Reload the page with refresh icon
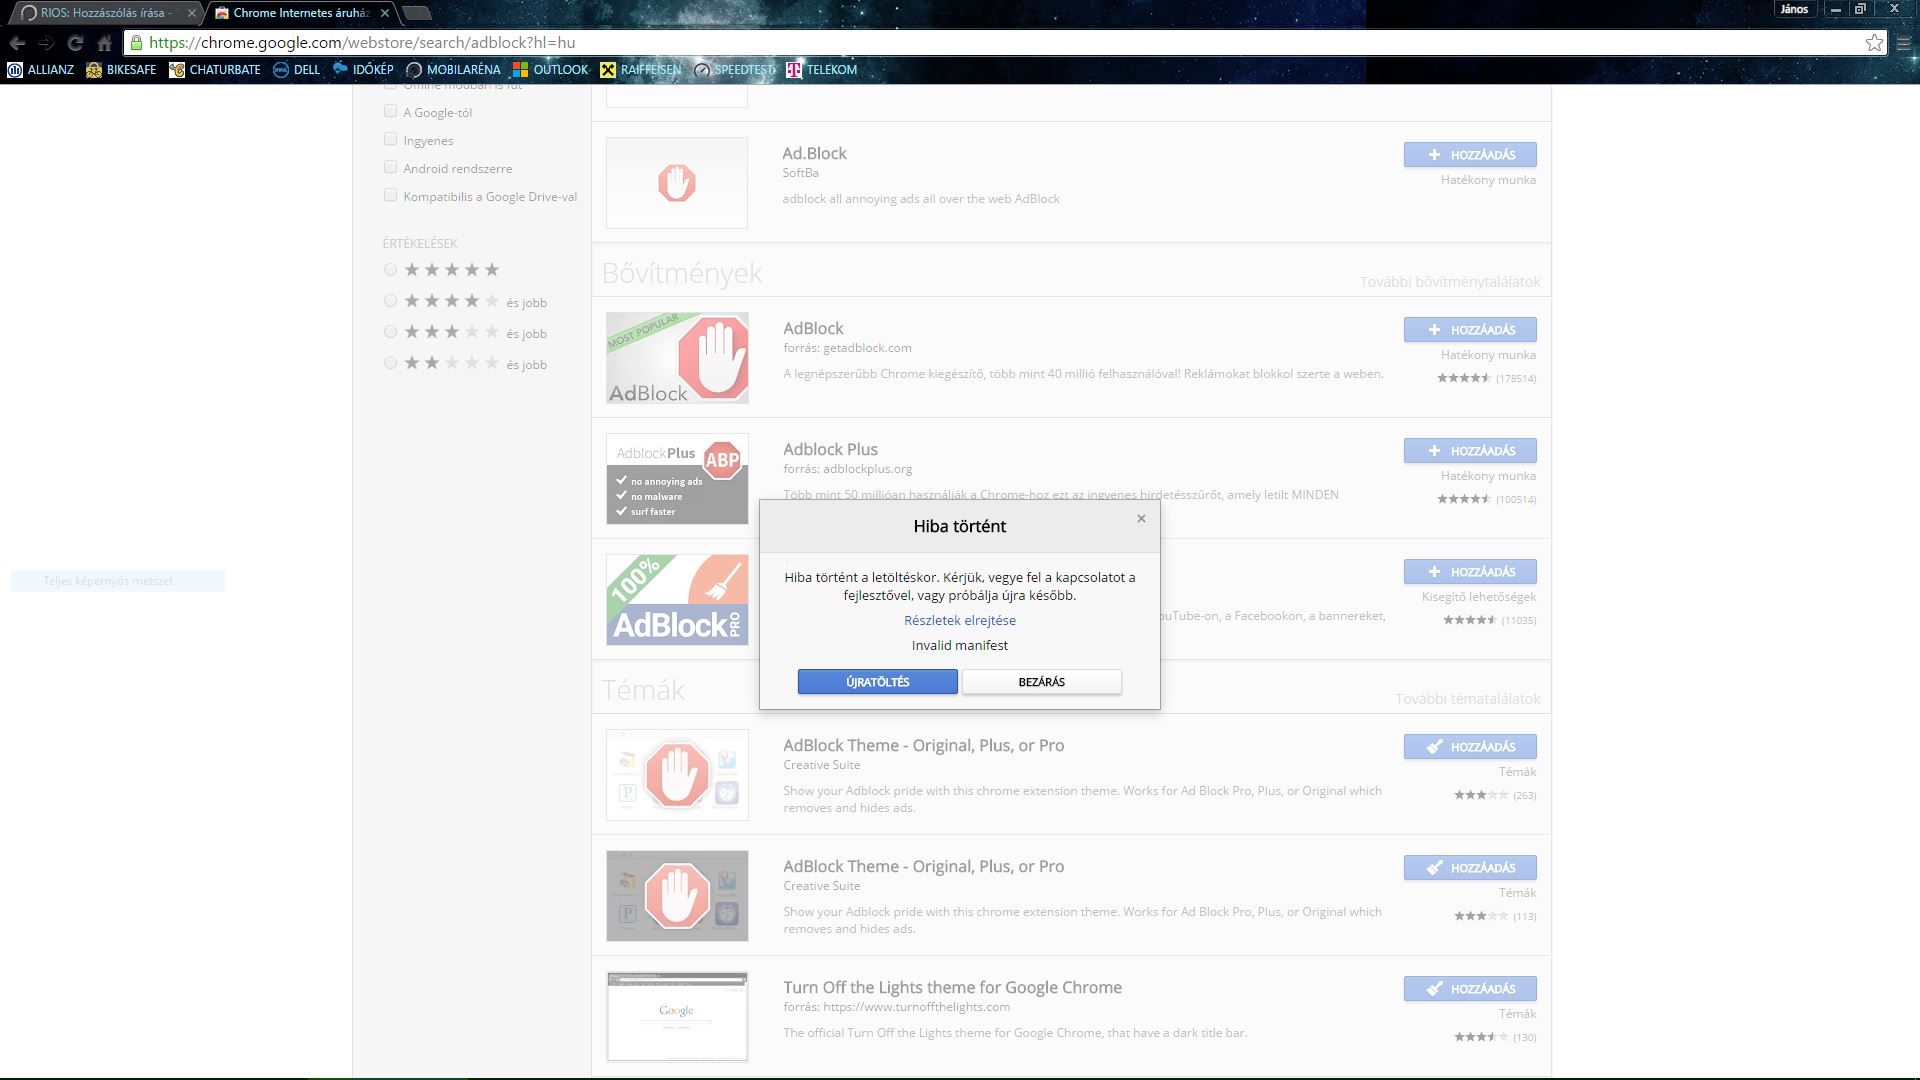Screen dimensions: 1920x1080 tap(75, 43)
